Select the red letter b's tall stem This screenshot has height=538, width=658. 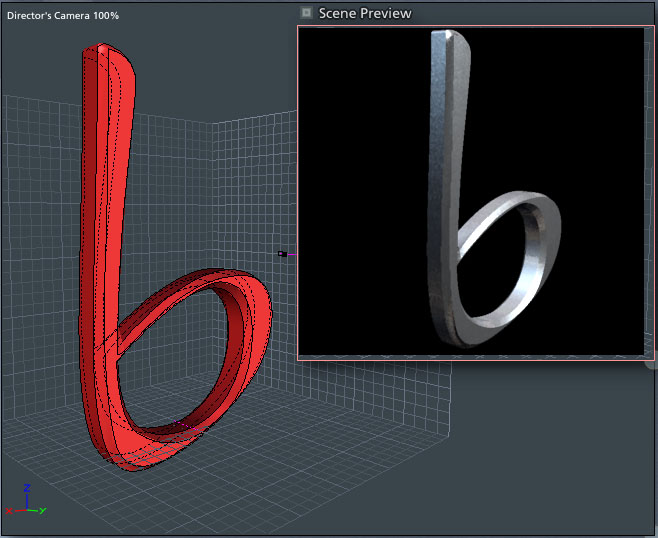pos(98,200)
